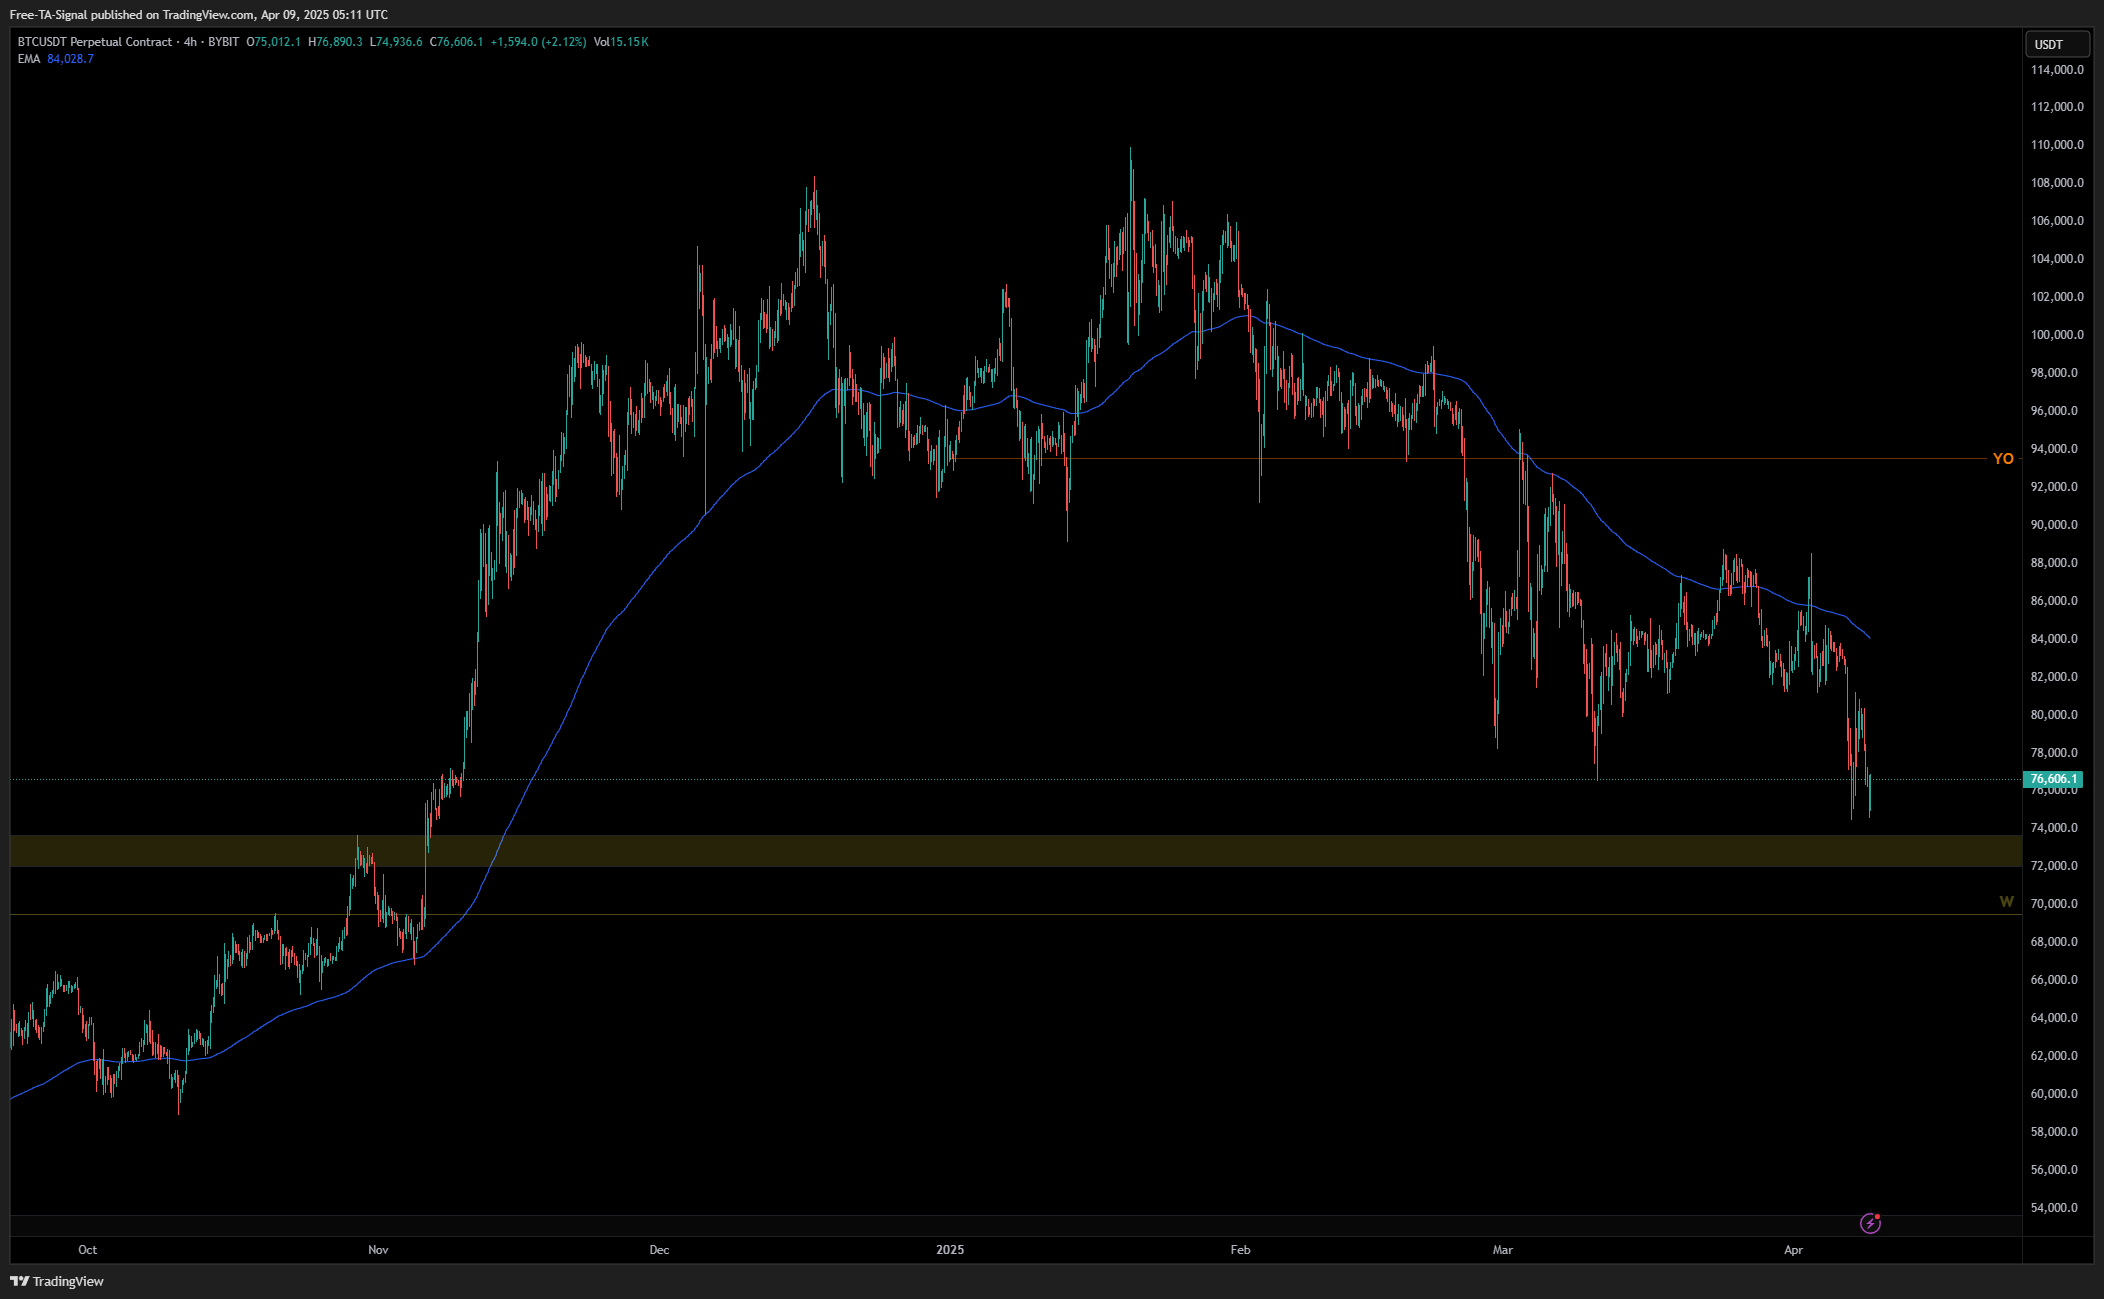
Task: Click the Oct label on time axis
Action: tap(88, 1250)
